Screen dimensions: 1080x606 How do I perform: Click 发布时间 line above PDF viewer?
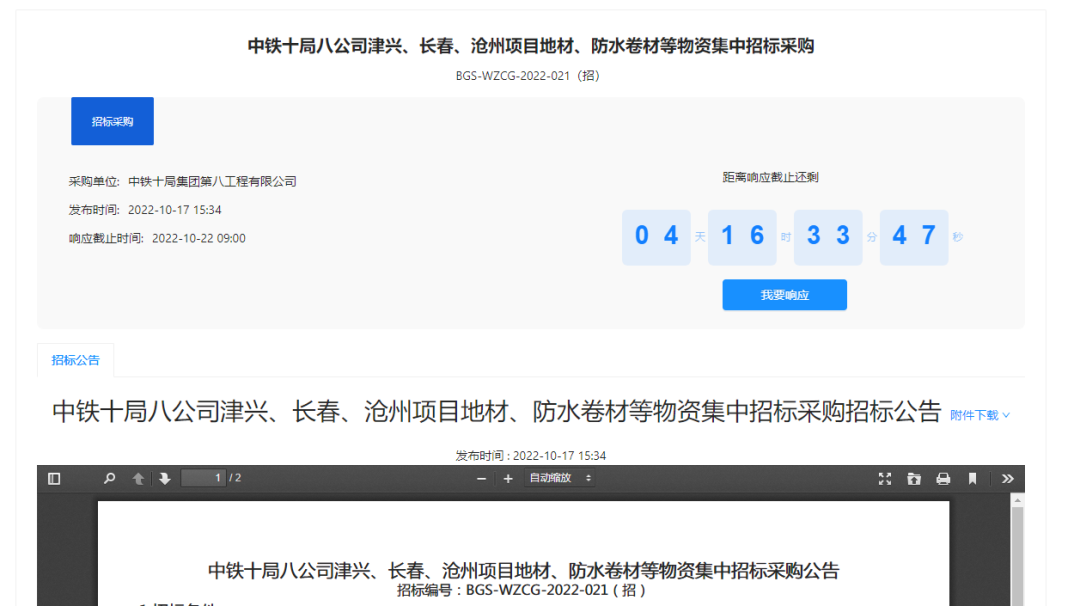pos(530,456)
